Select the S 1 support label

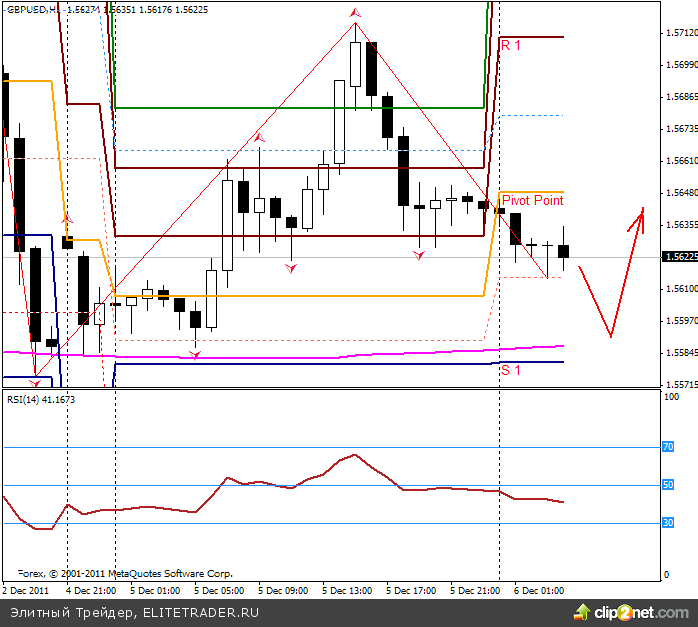(x=511, y=370)
